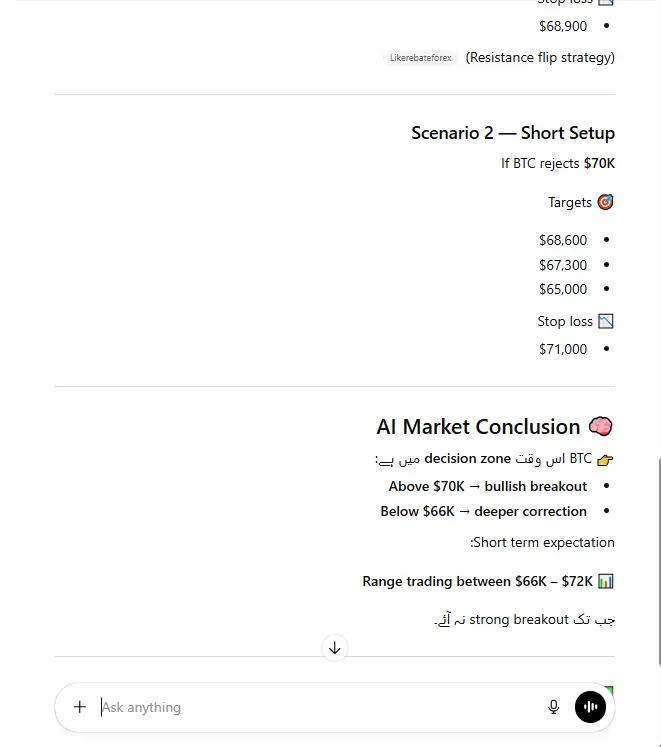Click the brain emoji beside AI Market Conclusion
661x747 pixels.
click(601, 427)
